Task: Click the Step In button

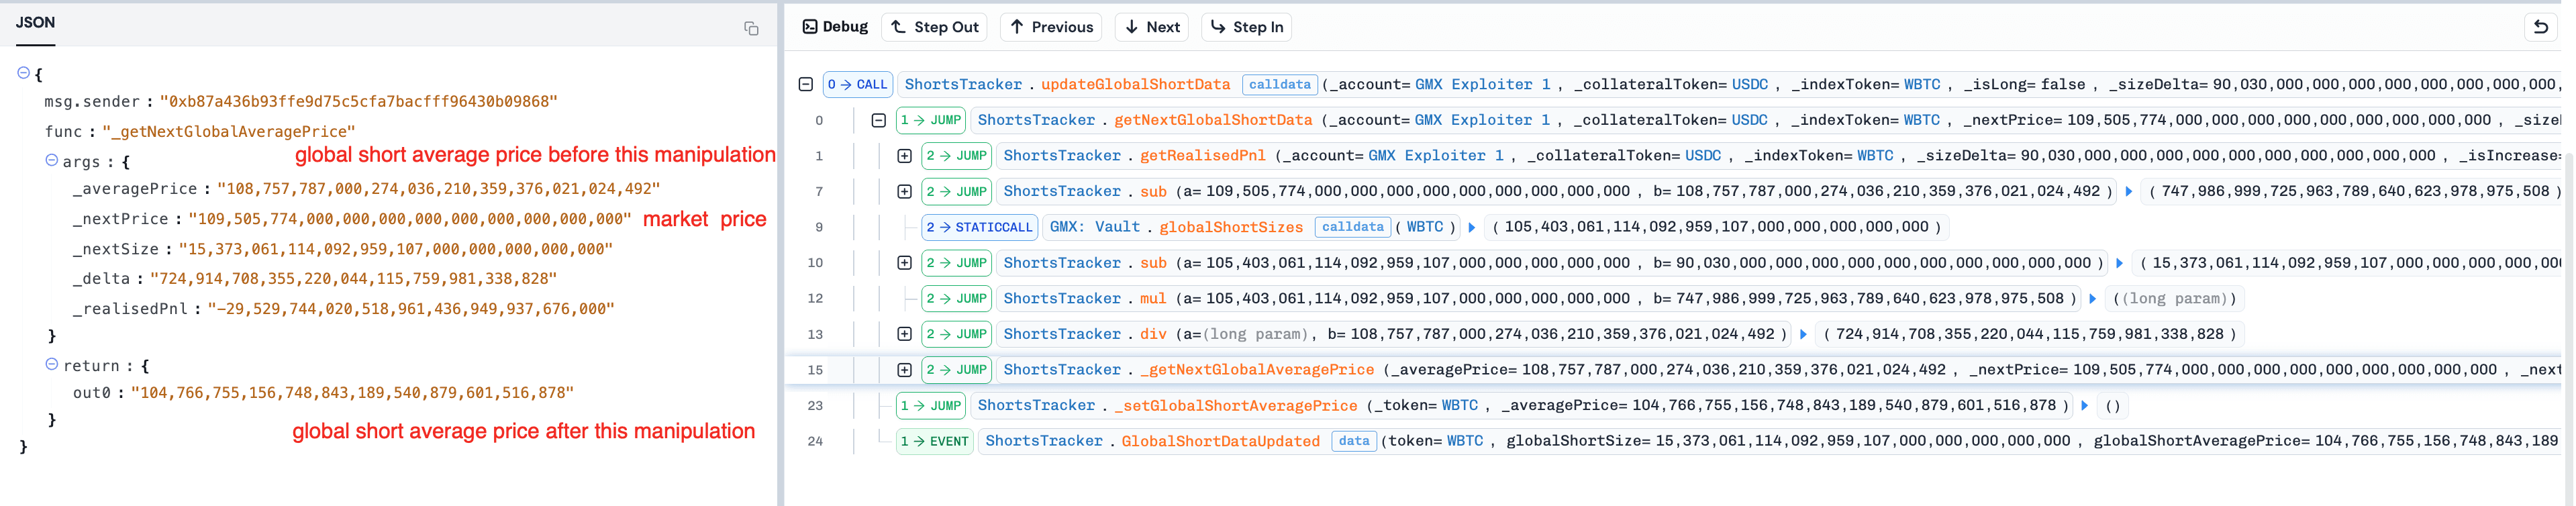Action: [1246, 27]
